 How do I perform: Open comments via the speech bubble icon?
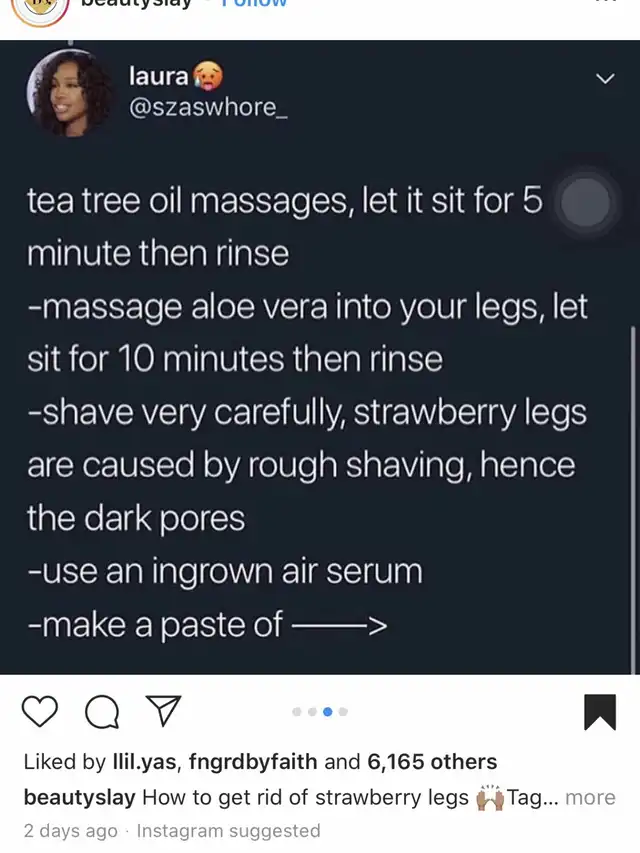102,712
